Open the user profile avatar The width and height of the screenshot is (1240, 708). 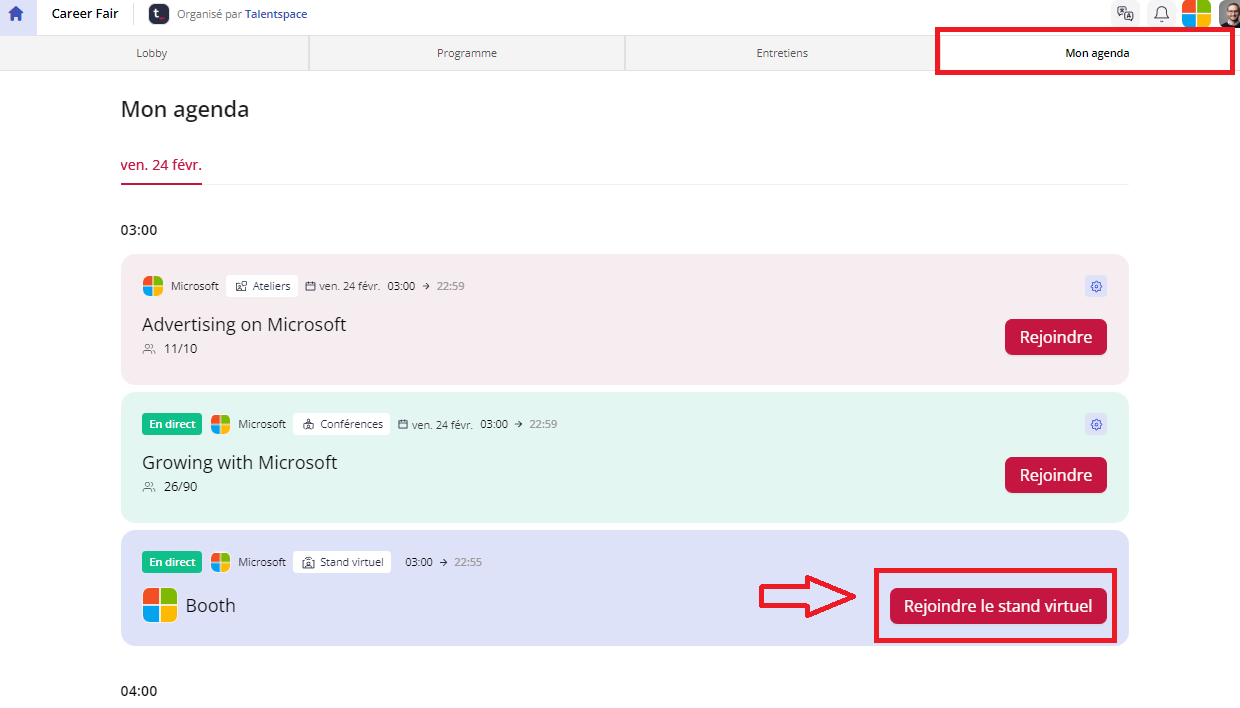point(1229,14)
